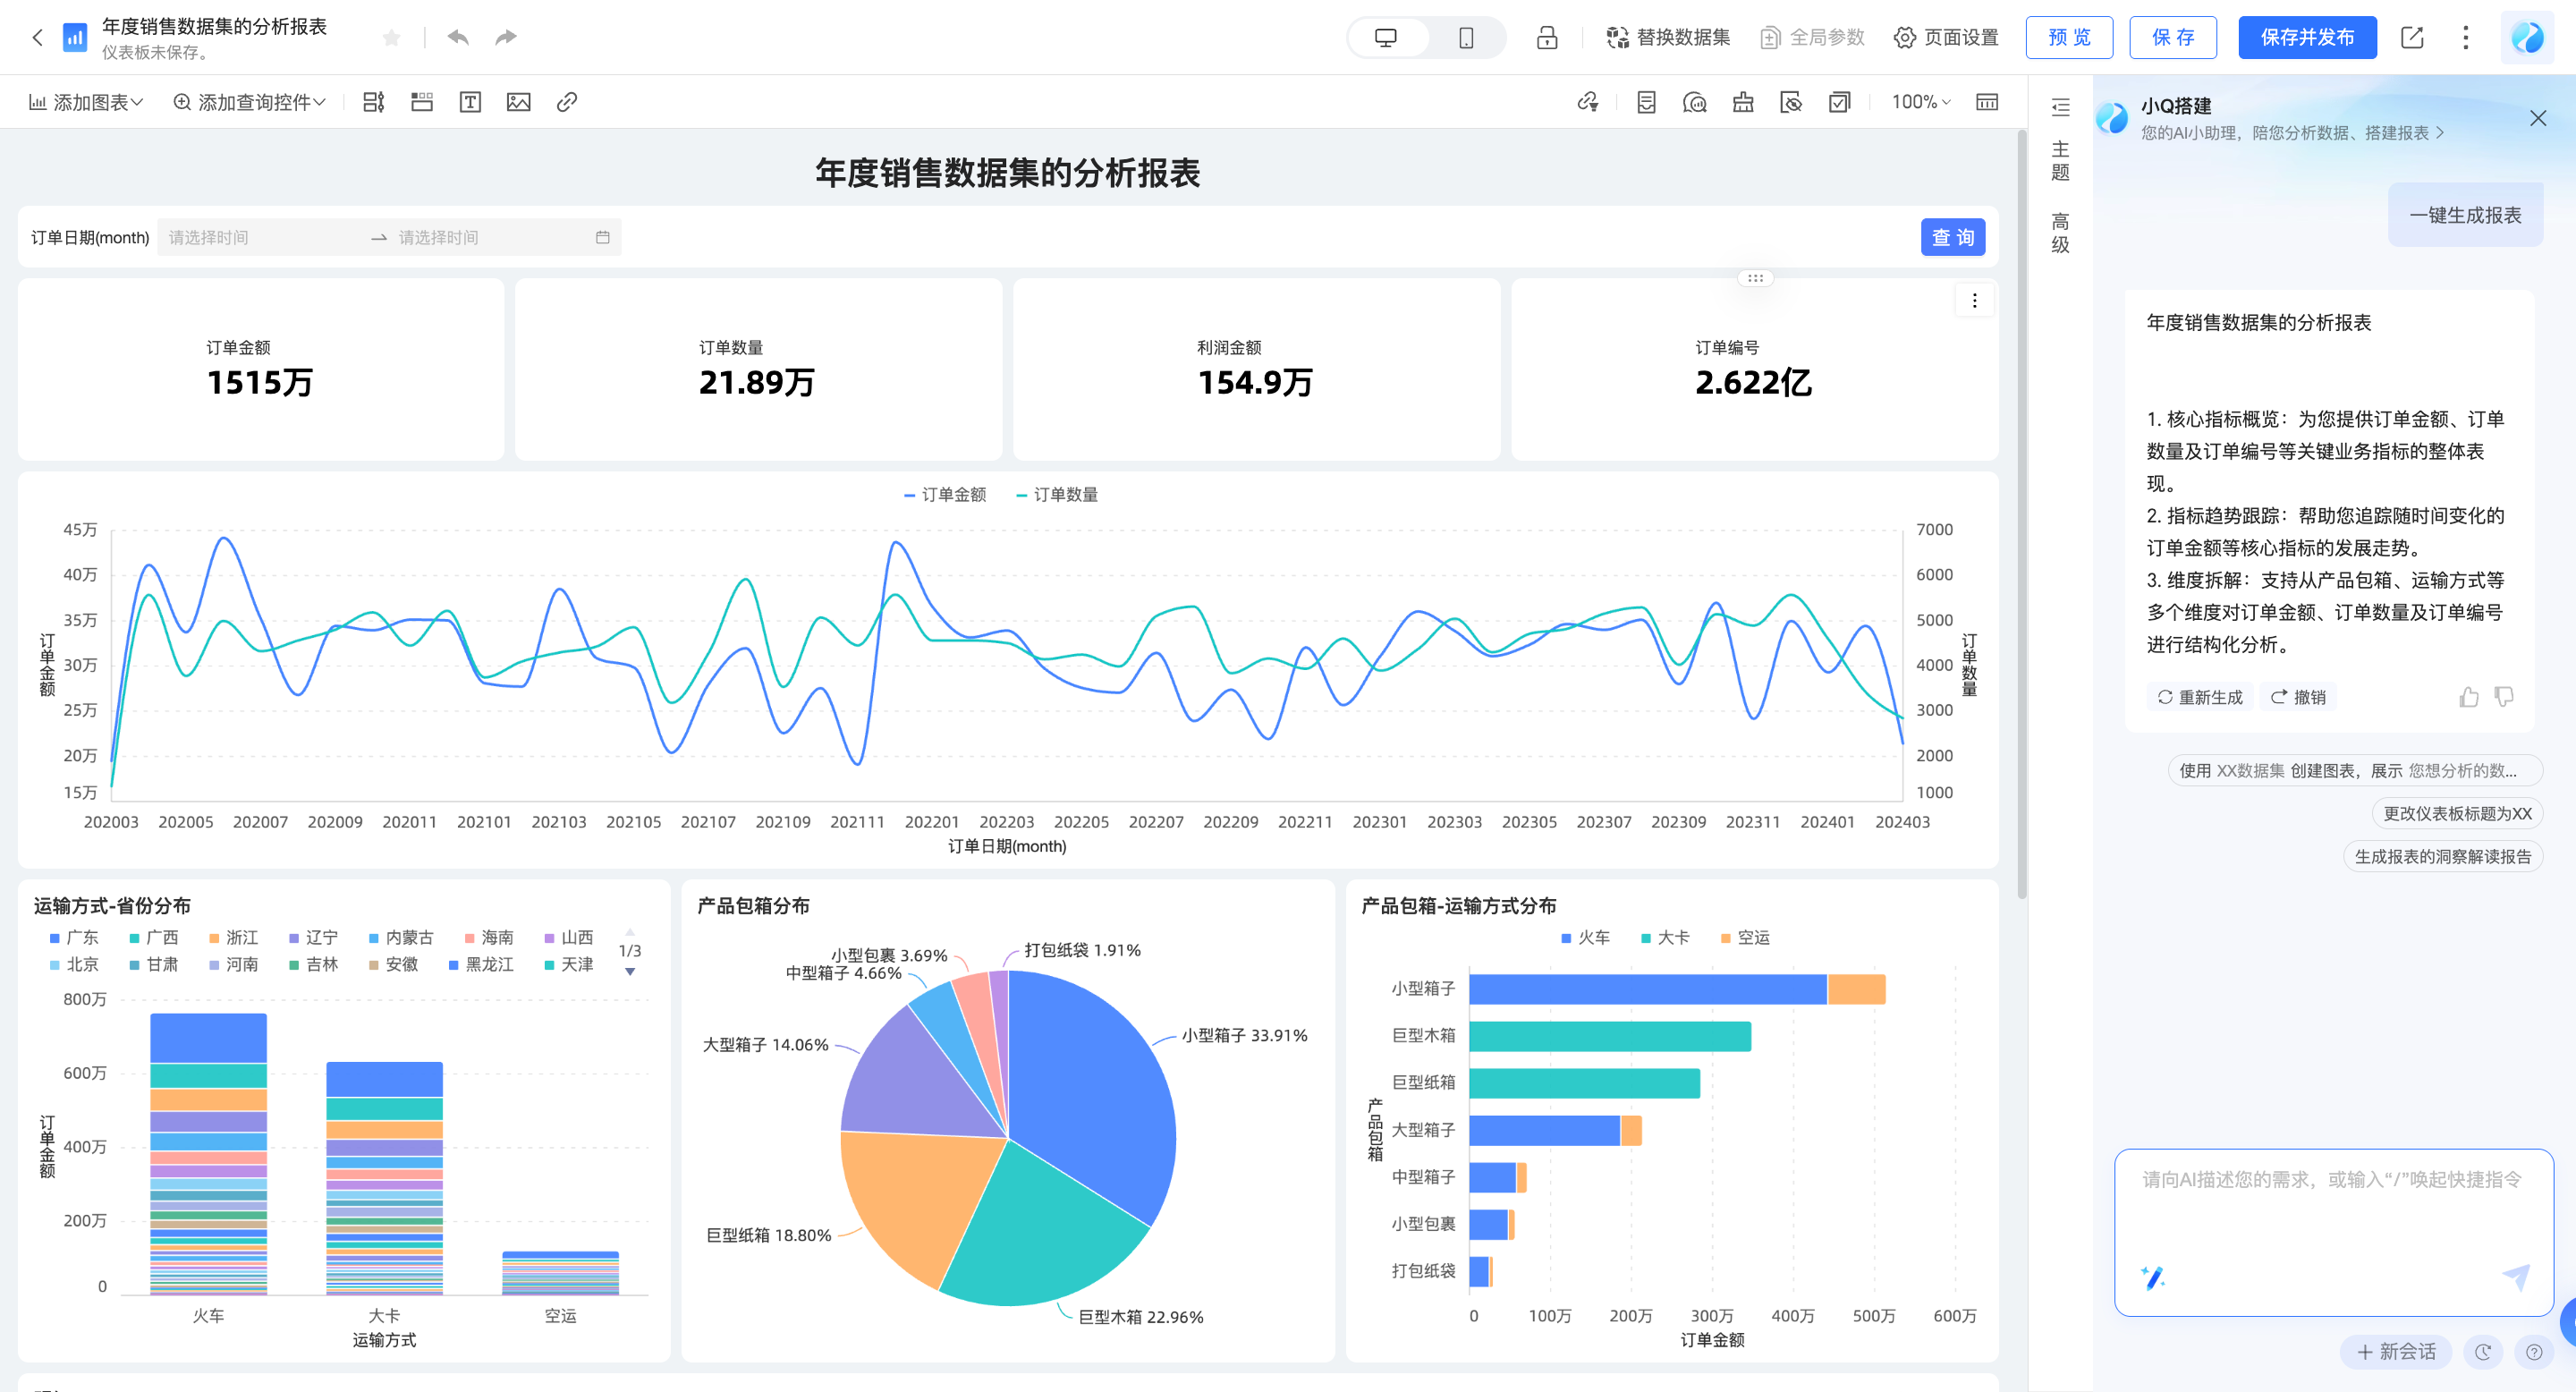Viewport: 2576px width, 1392px height.
Task: Go back using the left arrow
Action: [37, 38]
